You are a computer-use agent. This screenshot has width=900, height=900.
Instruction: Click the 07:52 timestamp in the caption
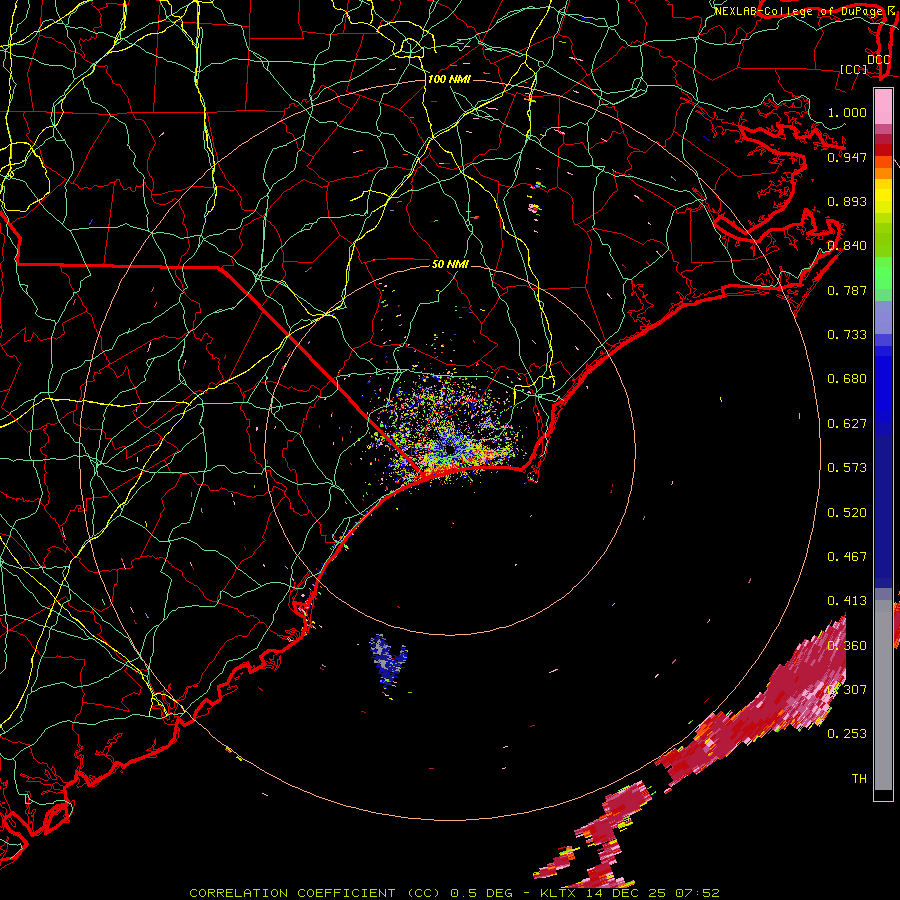click(x=697, y=893)
